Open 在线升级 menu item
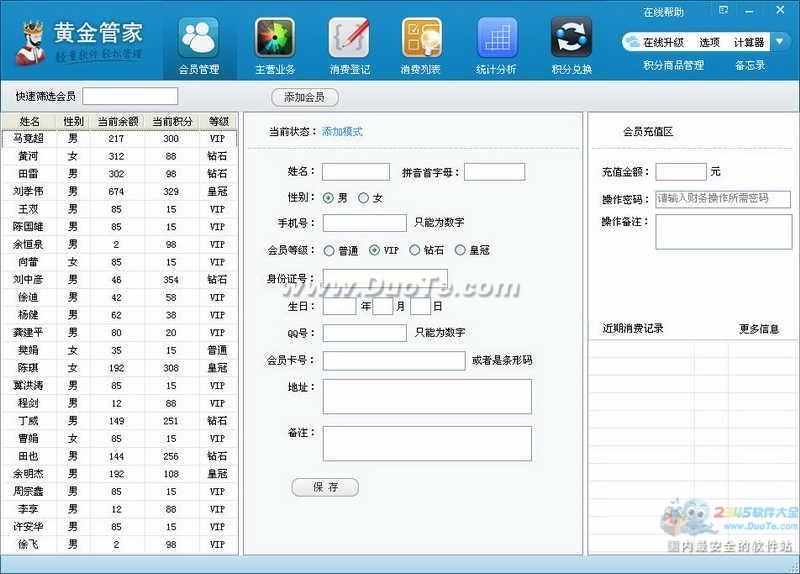This screenshot has height=574, width=800. (x=663, y=42)
